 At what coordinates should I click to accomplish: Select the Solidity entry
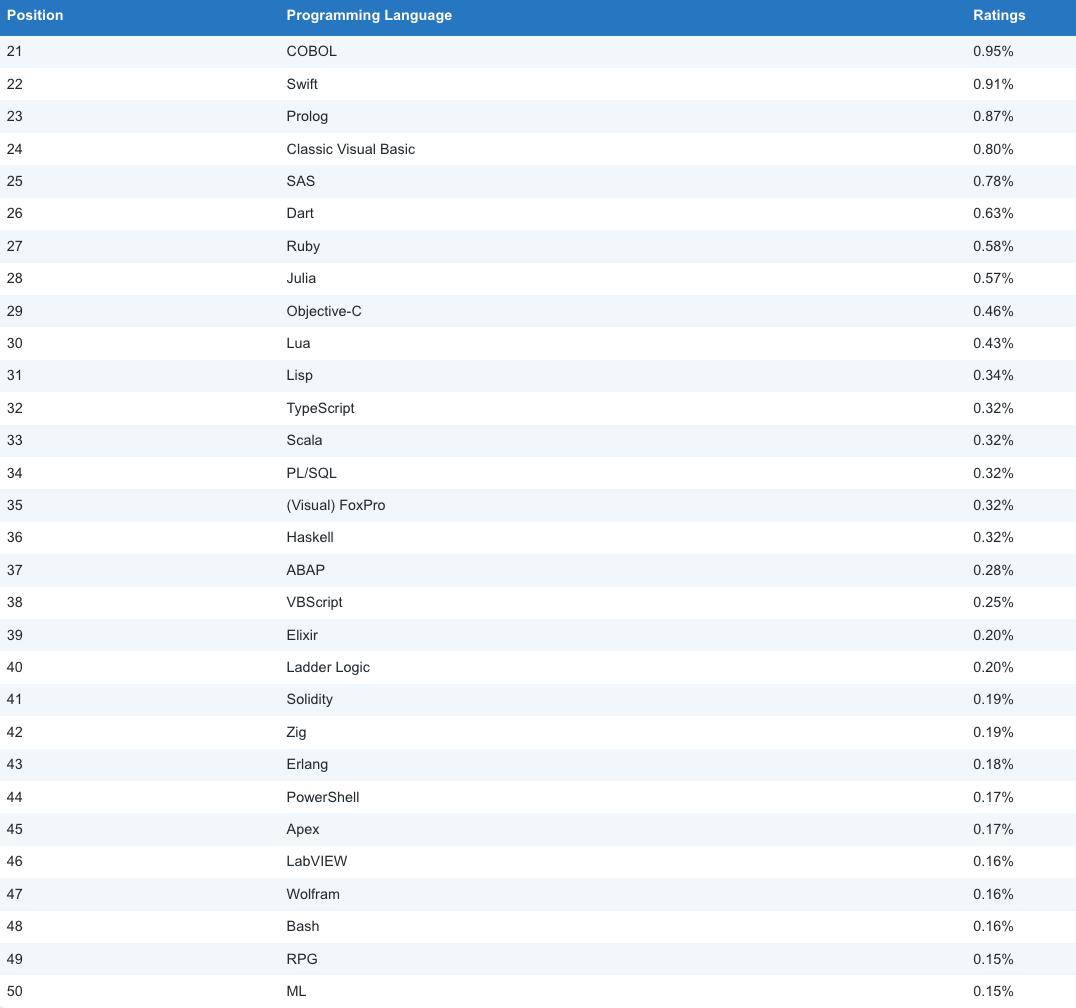[x=309, y=699]
